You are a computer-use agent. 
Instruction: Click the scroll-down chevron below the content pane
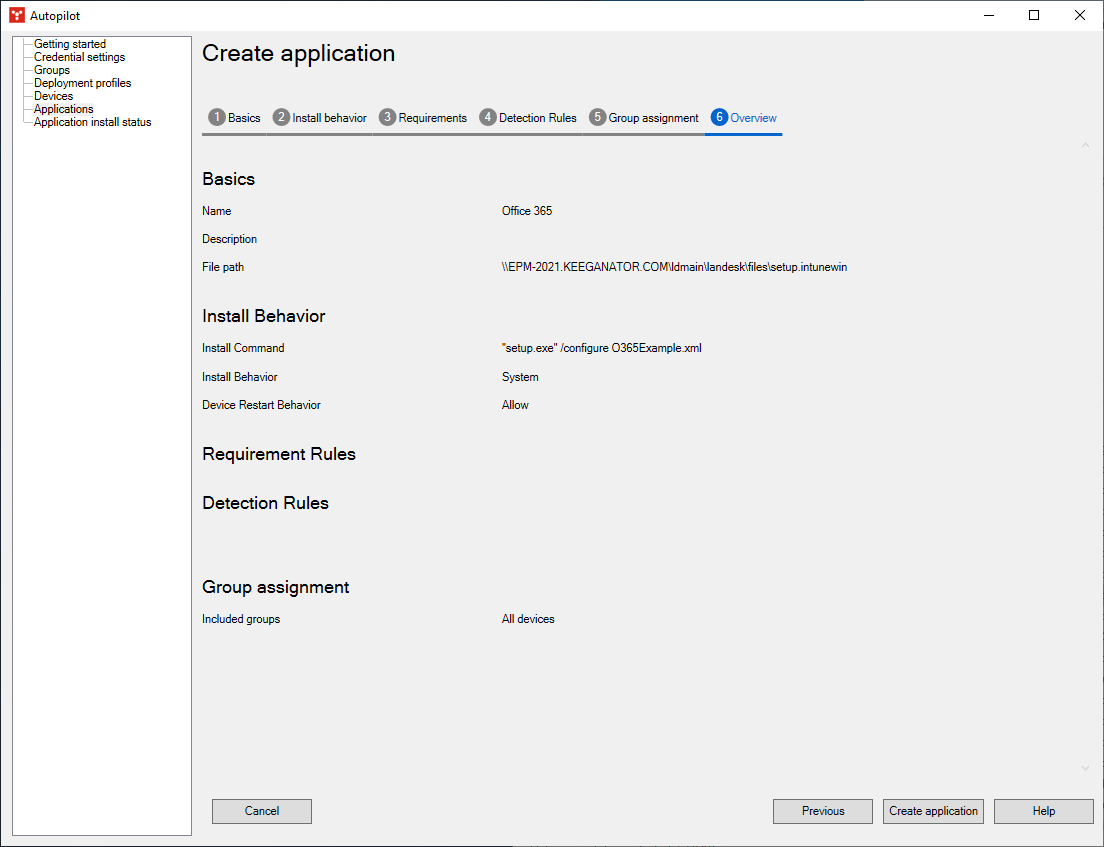tap(1085, 768)
